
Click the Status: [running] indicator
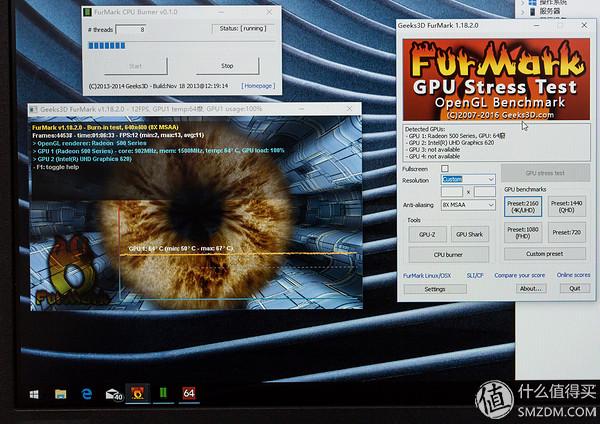coord(243,28)
